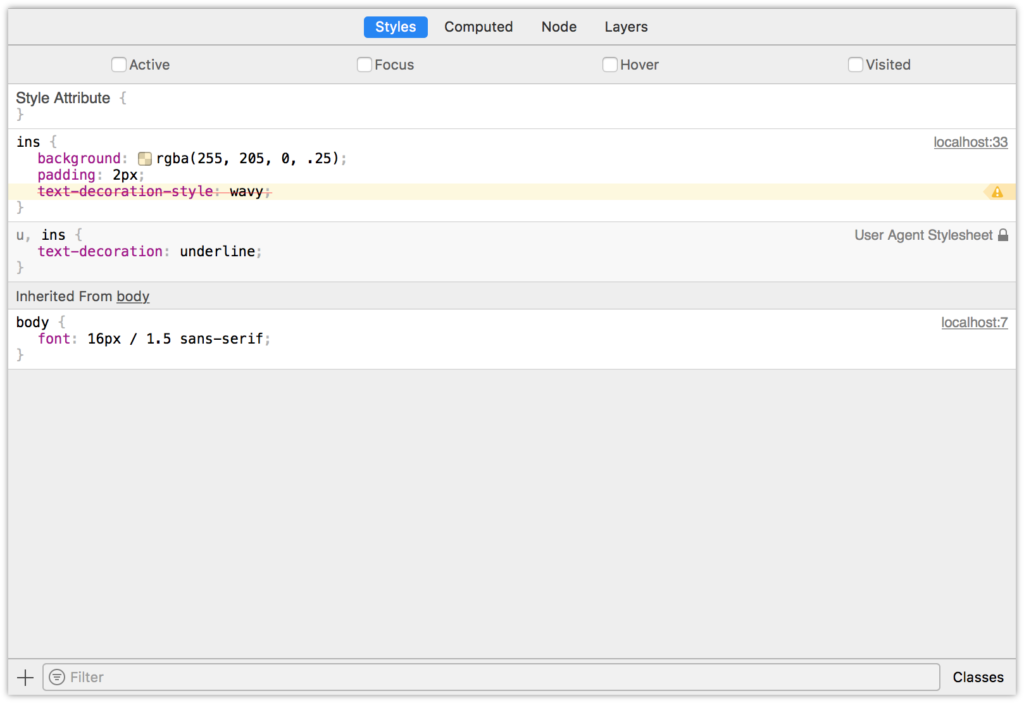The image size is (1024, 703).
Task: Enable the Visited pseudo-class checkbox
Action: click(x=855, y=65)
